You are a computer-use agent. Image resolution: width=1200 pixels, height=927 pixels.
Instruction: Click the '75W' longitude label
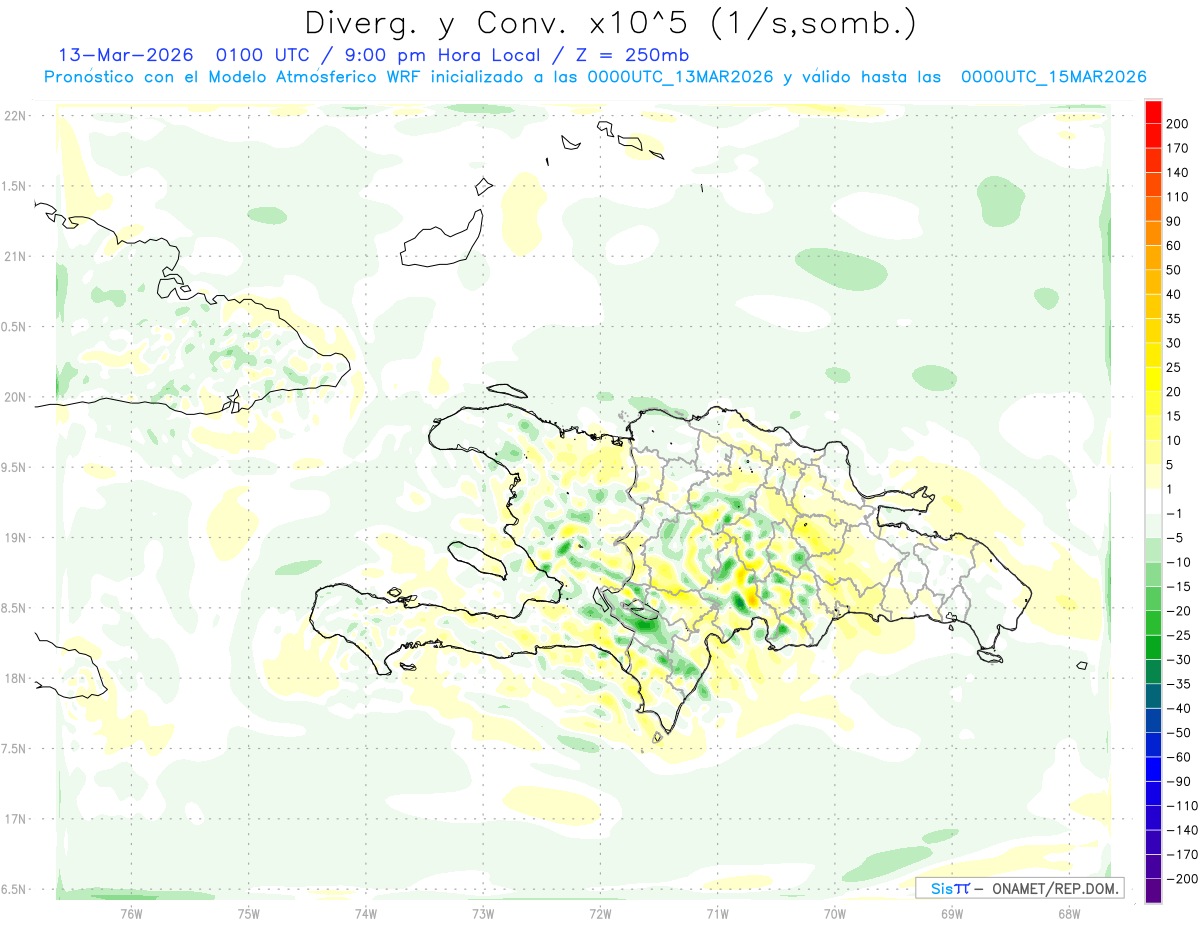[248, 913]
